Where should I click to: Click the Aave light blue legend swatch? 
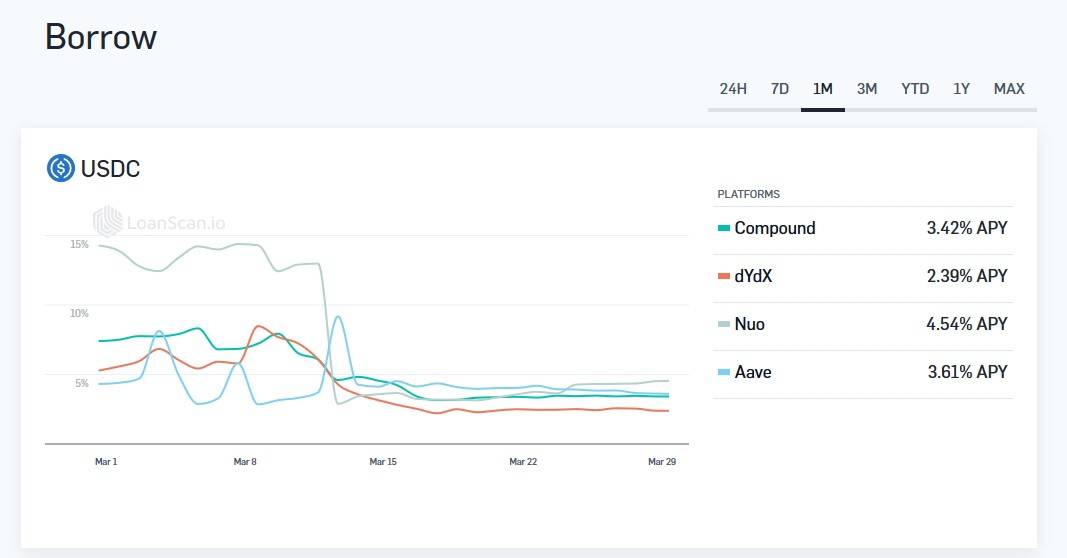click(724, 372)
